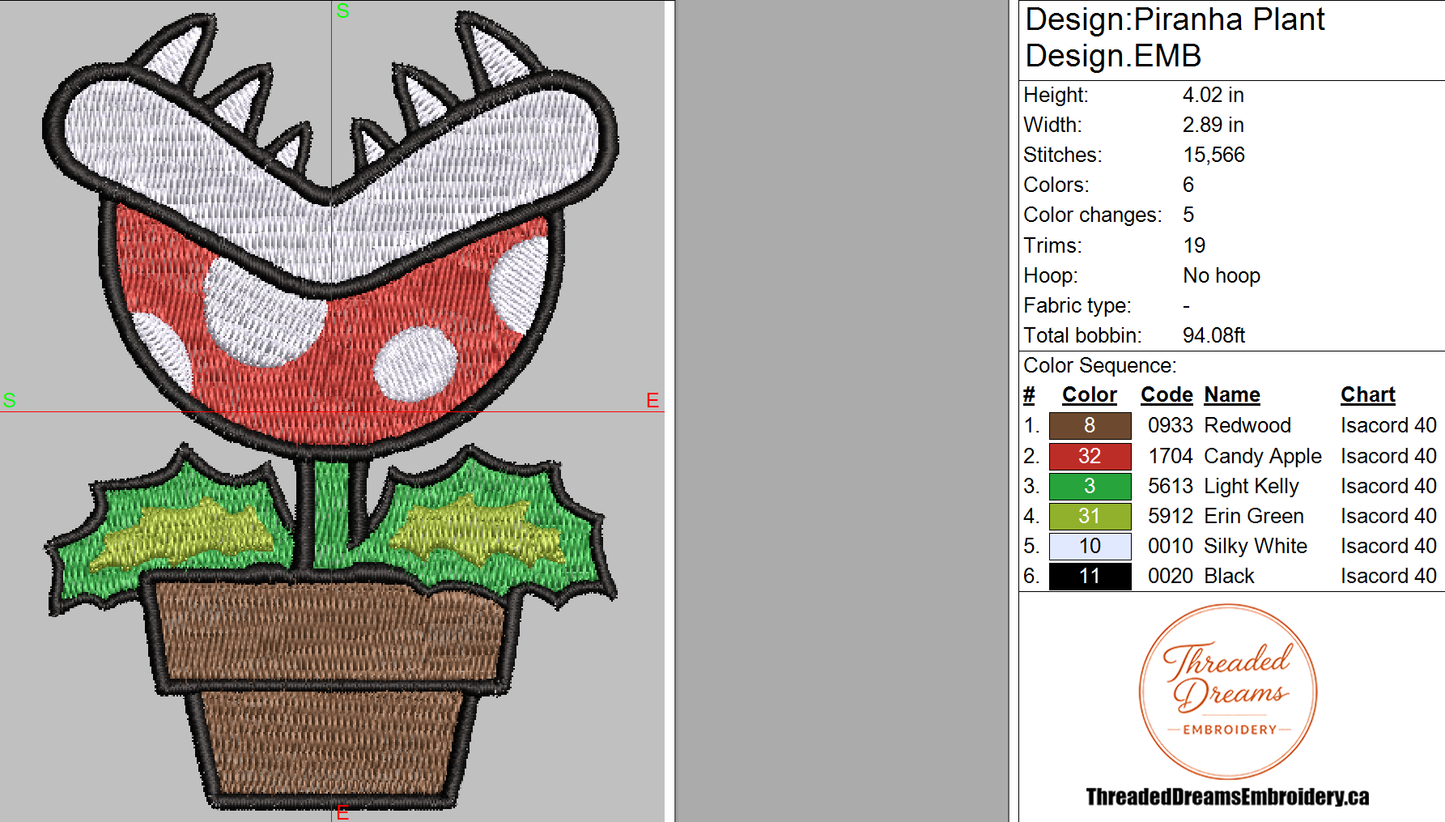The width and height of the screenshot is (1445, 822).
Task: Click the thread name 'Black'
Action: point(1229,576)
